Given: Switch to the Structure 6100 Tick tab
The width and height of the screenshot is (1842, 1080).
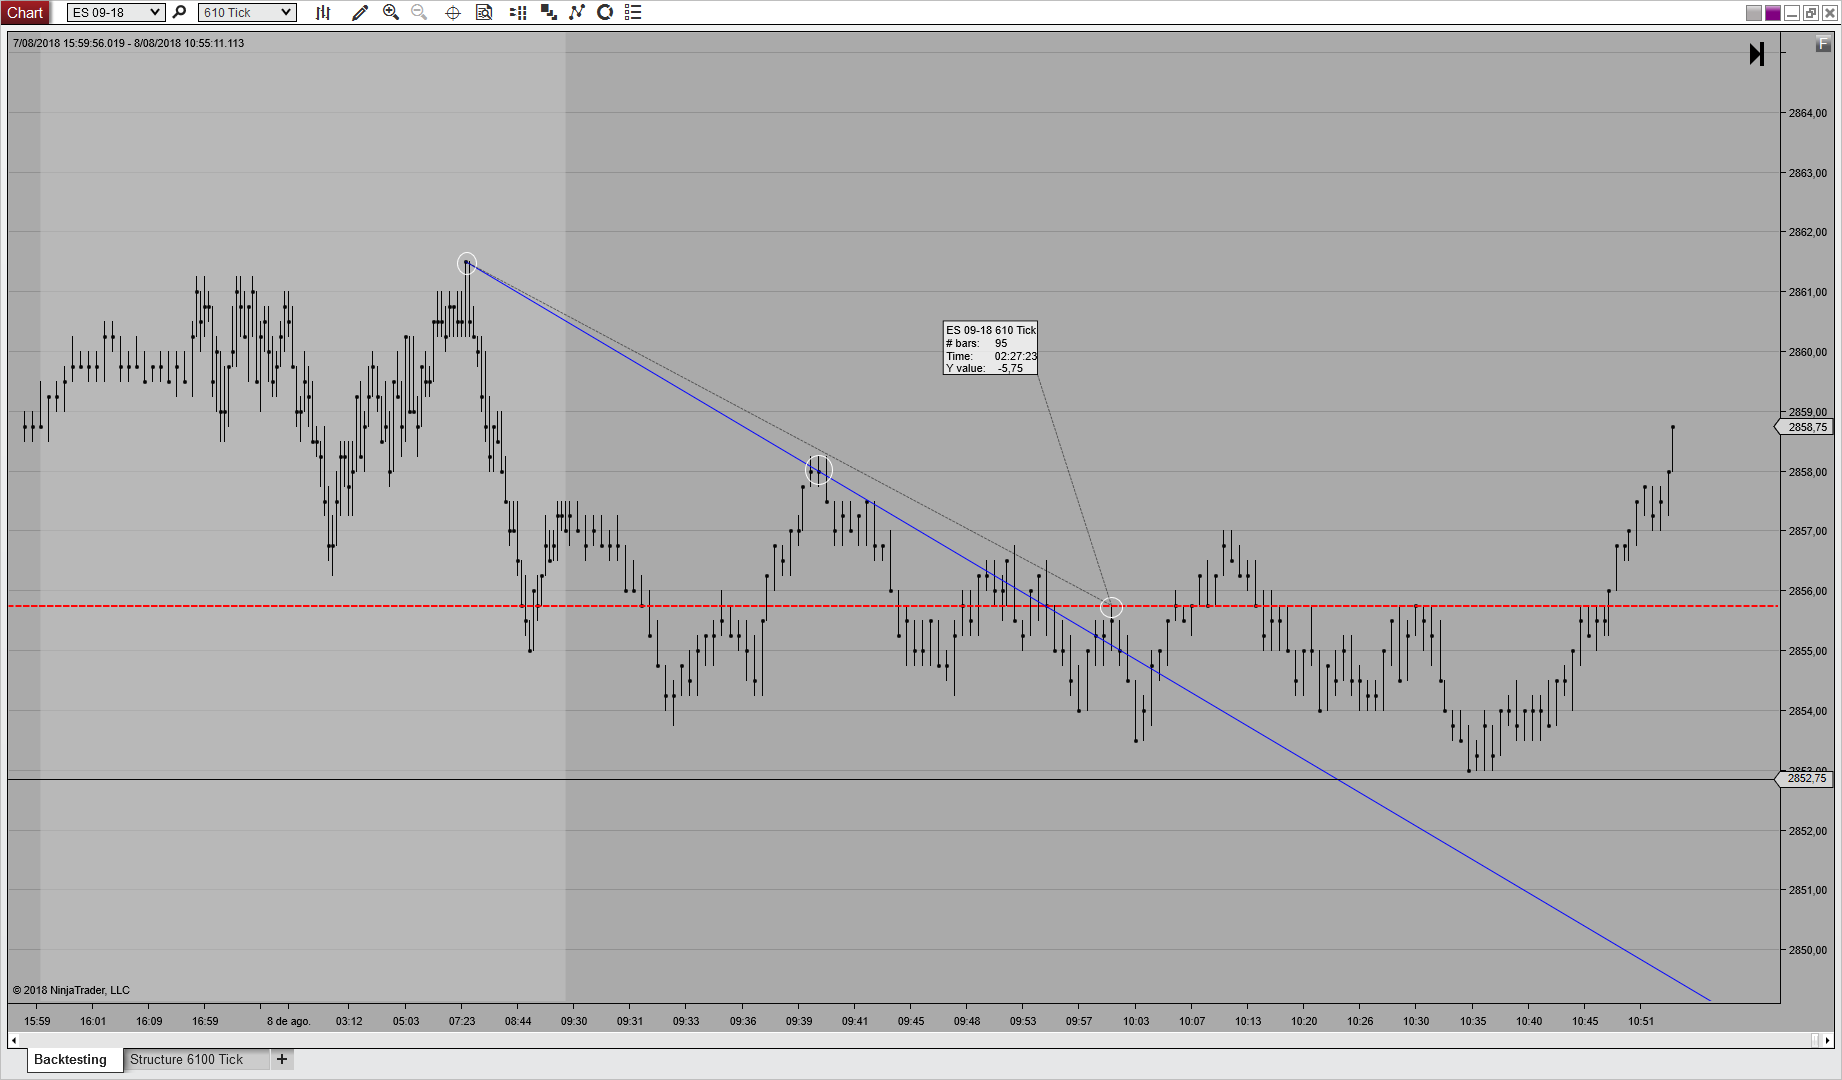Looking at the screenshot, I should 187,1059.
